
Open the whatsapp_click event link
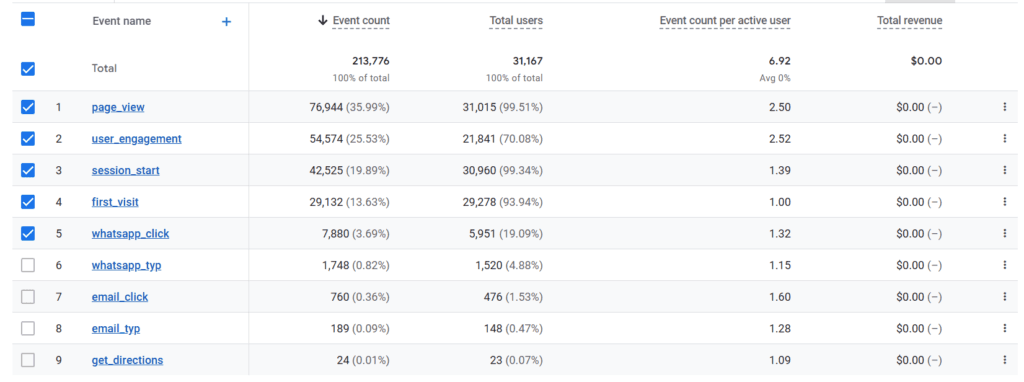[x=130, y=233]
